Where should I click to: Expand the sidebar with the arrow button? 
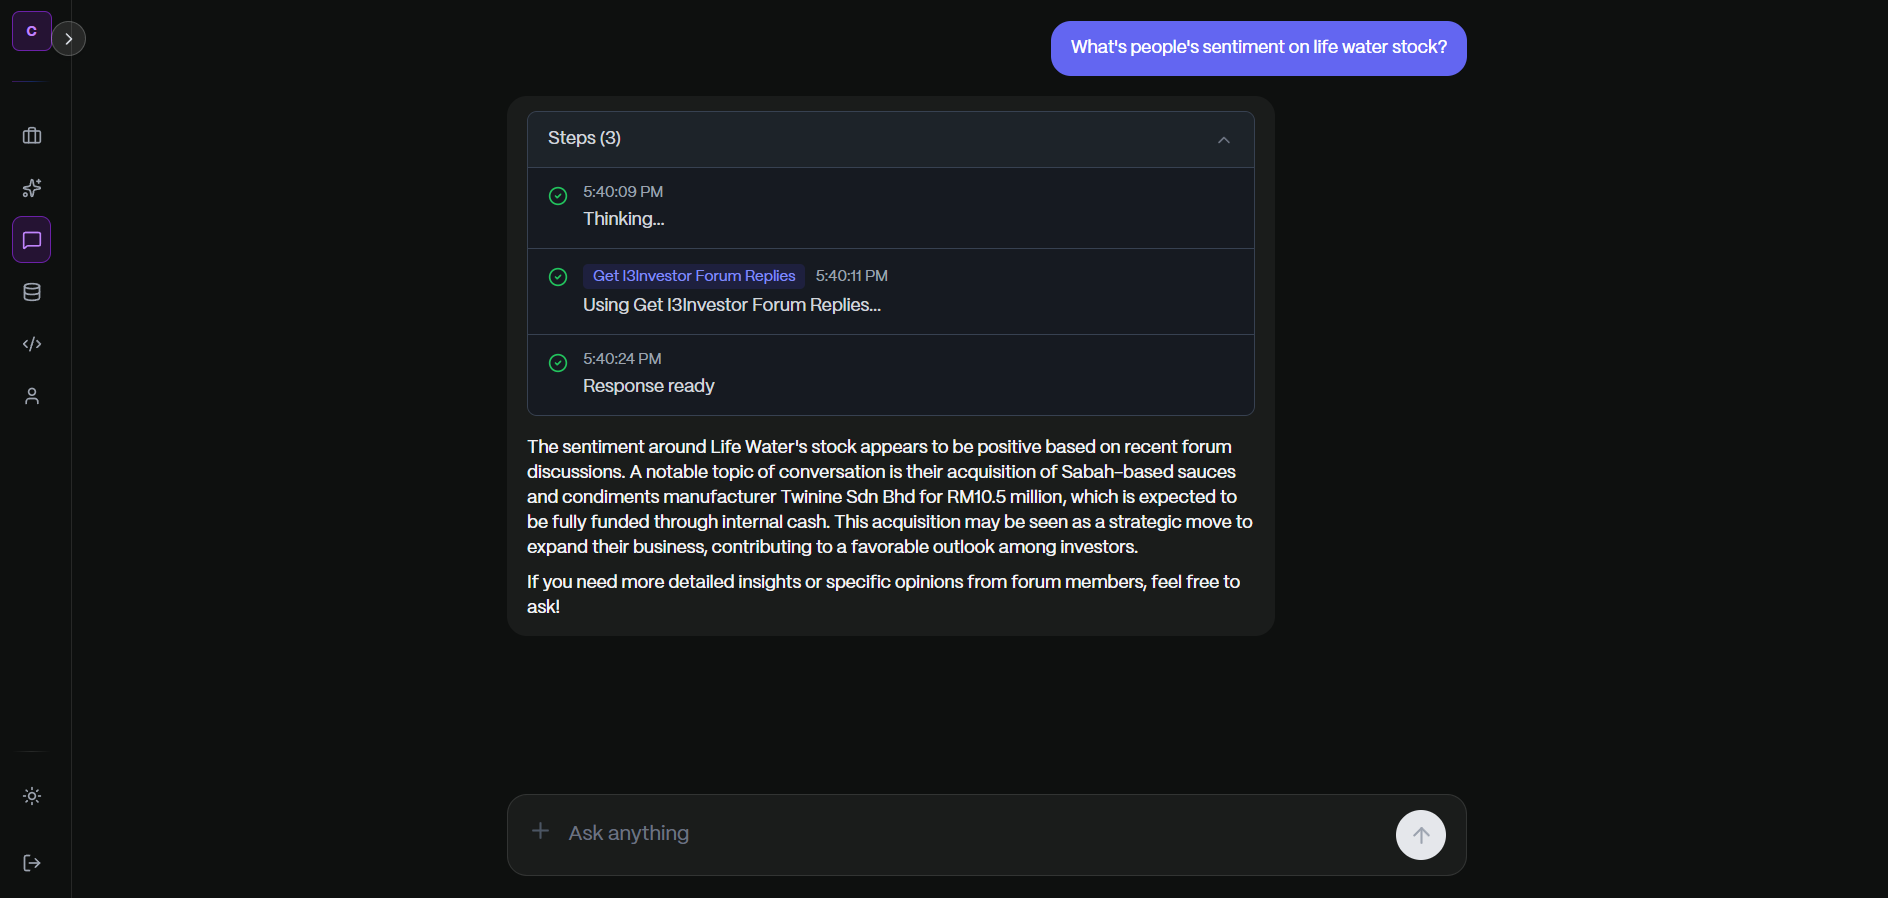[x=68, y=39]
